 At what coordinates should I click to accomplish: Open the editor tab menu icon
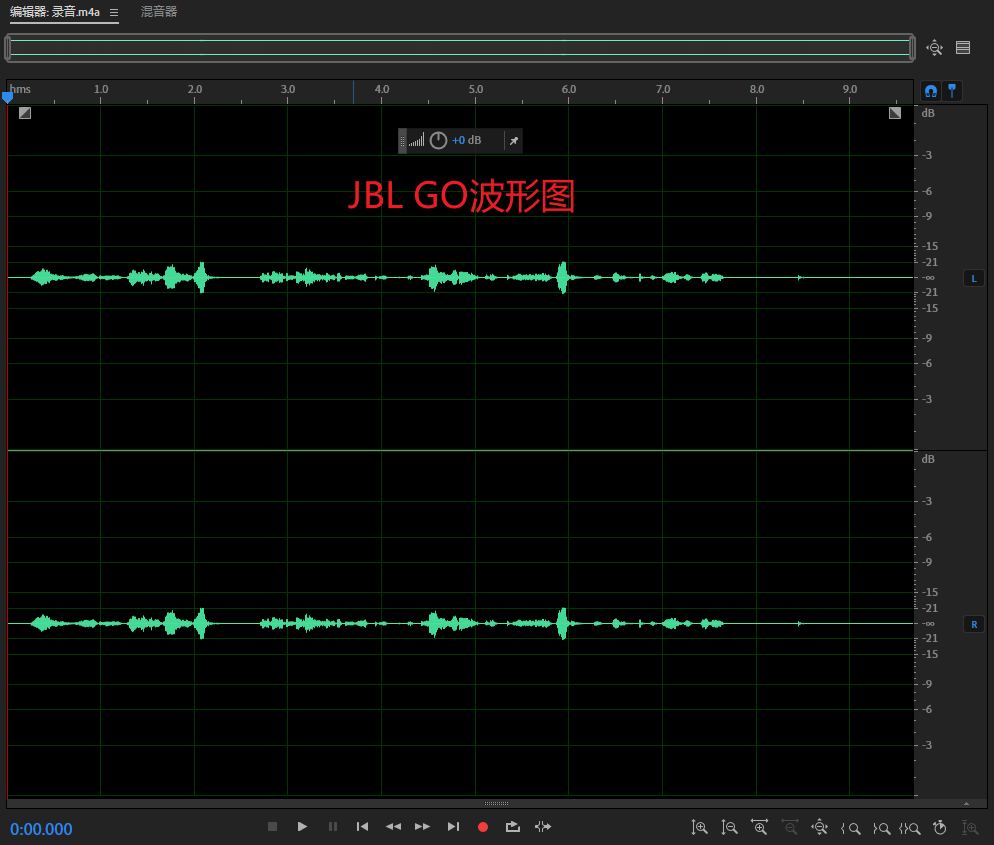[113, 13]
